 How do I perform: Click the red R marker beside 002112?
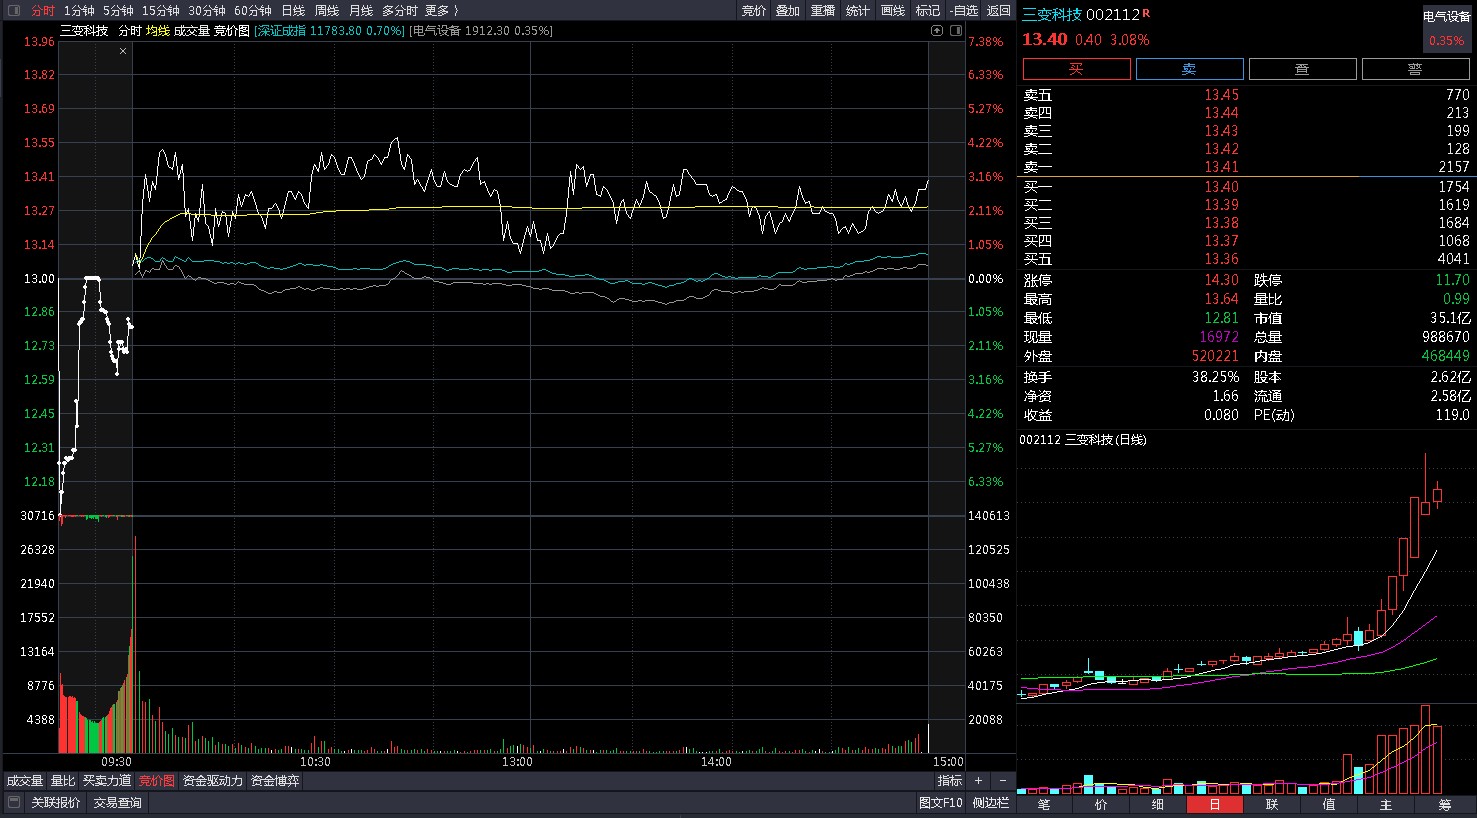(x=1146, y=13)
